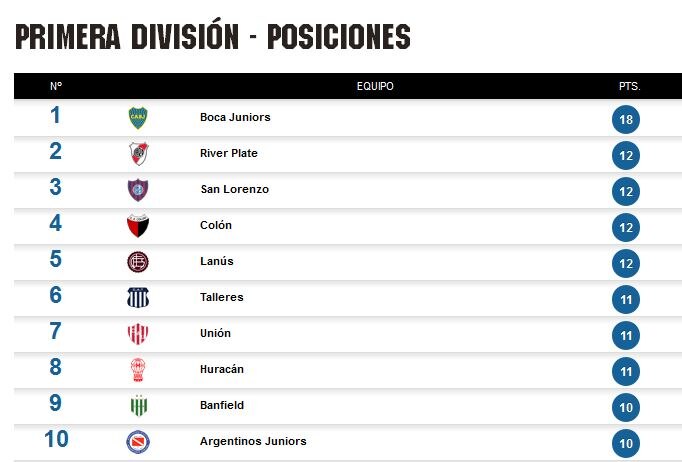This screenshot has width=682, height=462.
Task: Open the Argentinos Juniors round badge
Action: pyautogui.click(x=138, y=442)
